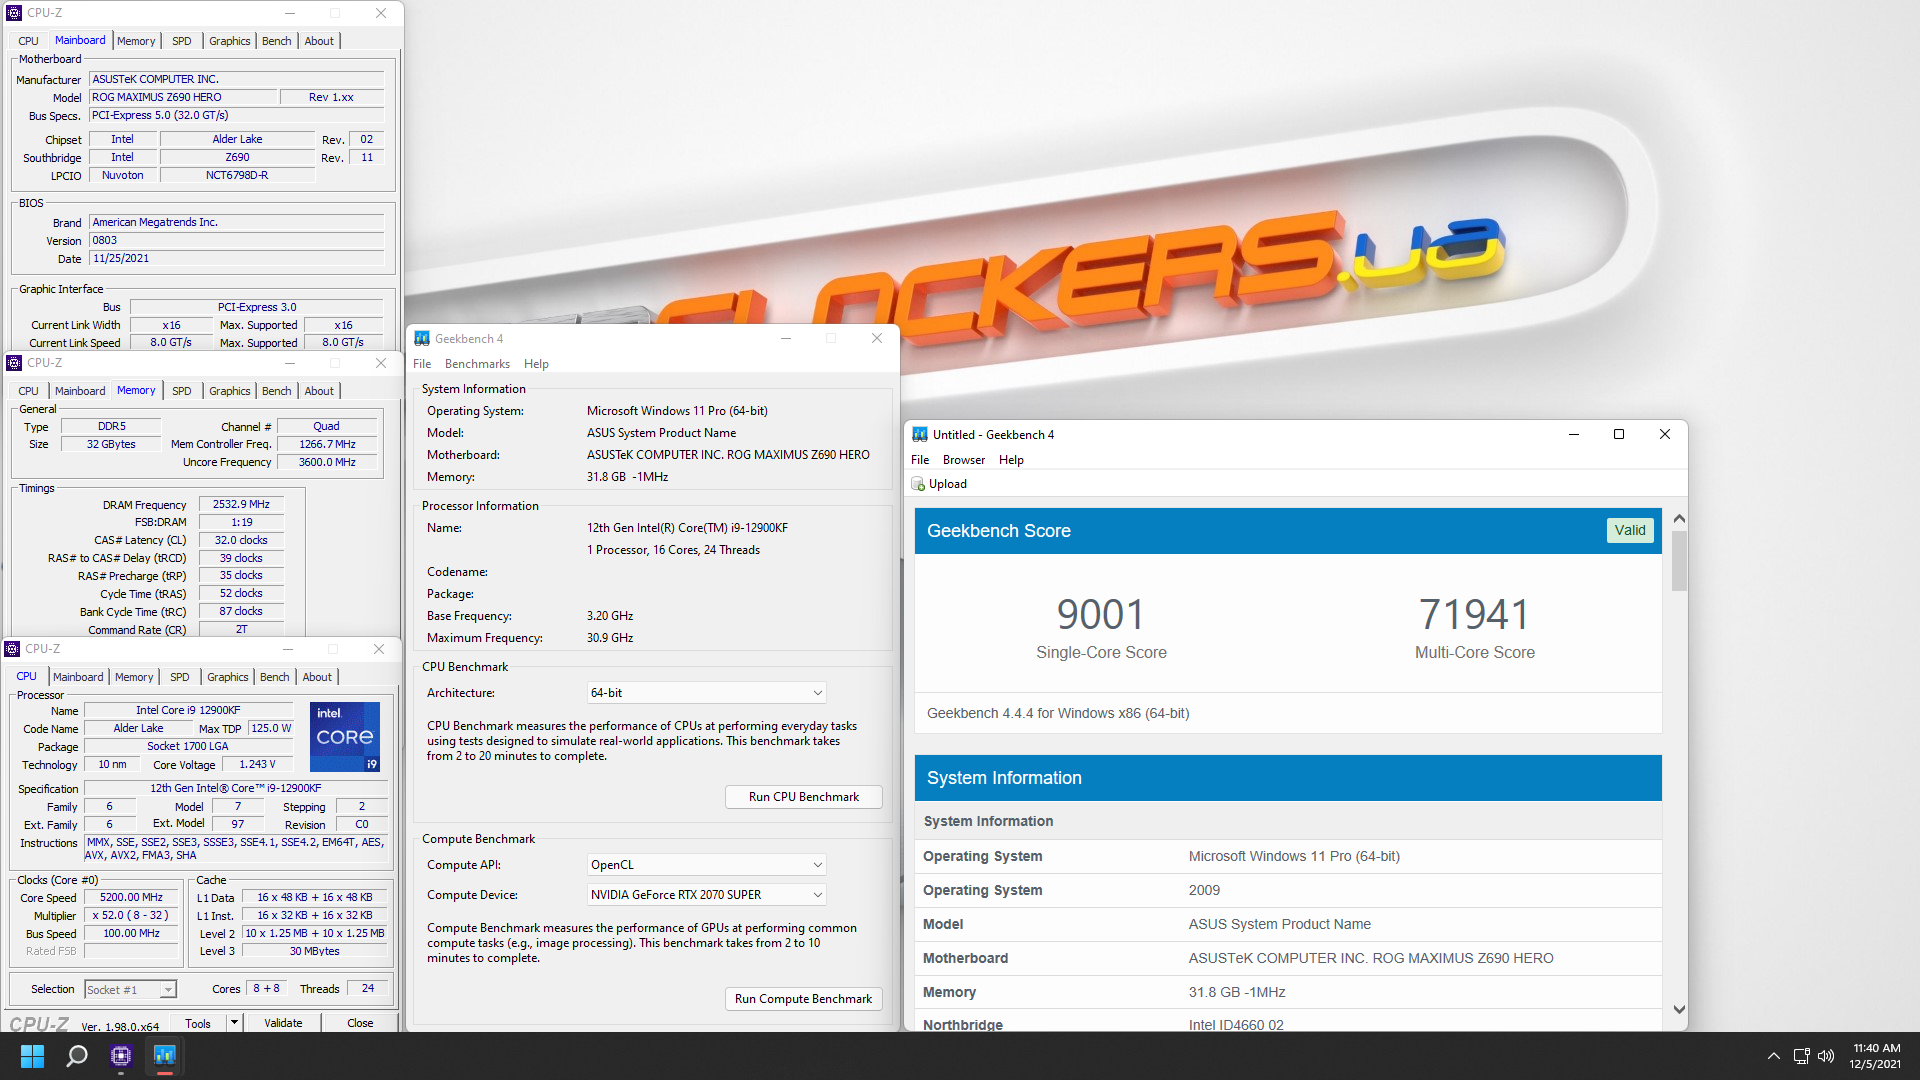1920x1080 pixels.
Task: Click Upload button in results toolbar
Action: click(x=939, y=484)
